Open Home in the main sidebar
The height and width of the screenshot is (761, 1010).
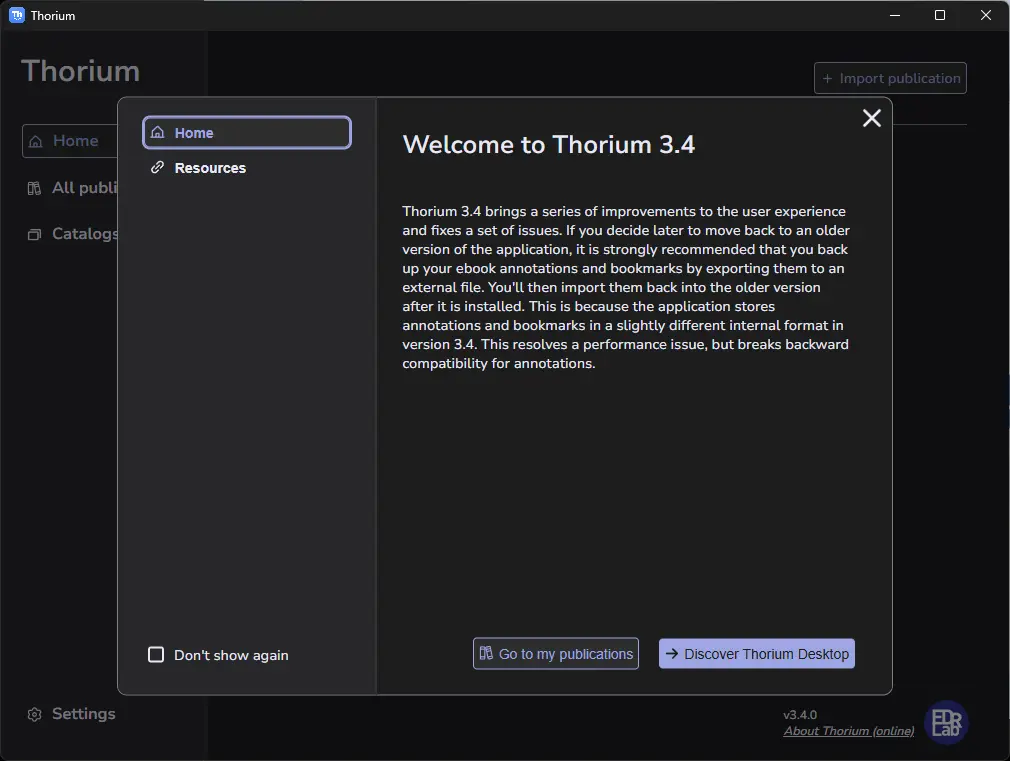(70, 140)
